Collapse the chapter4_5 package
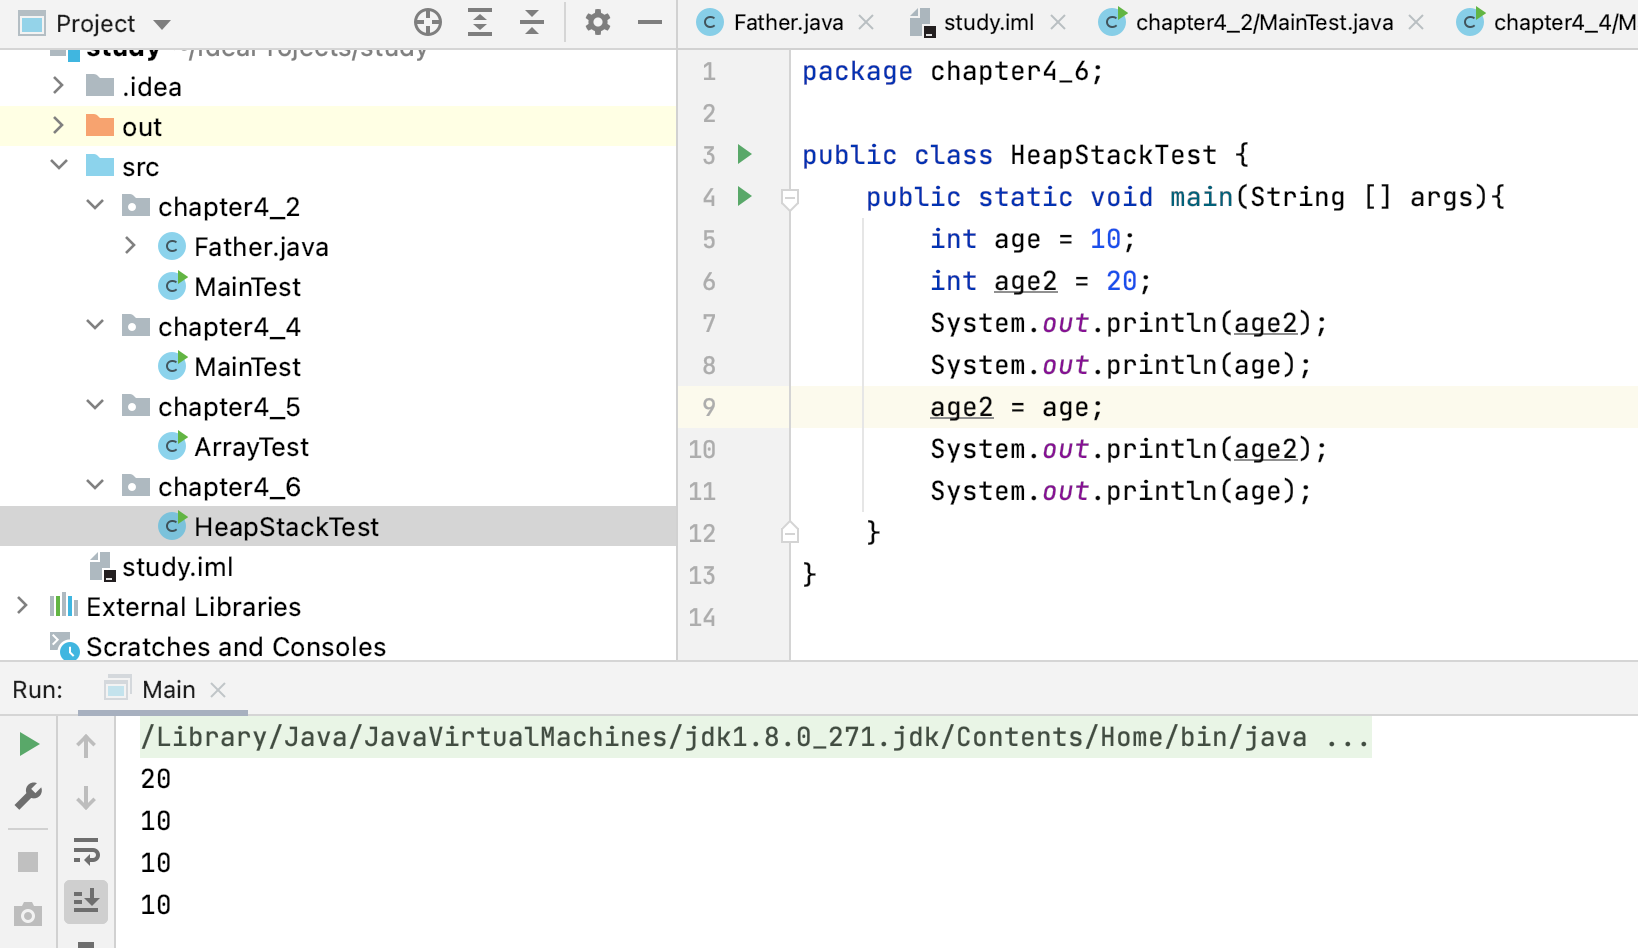1638x948 pixels. coord(95,405)
